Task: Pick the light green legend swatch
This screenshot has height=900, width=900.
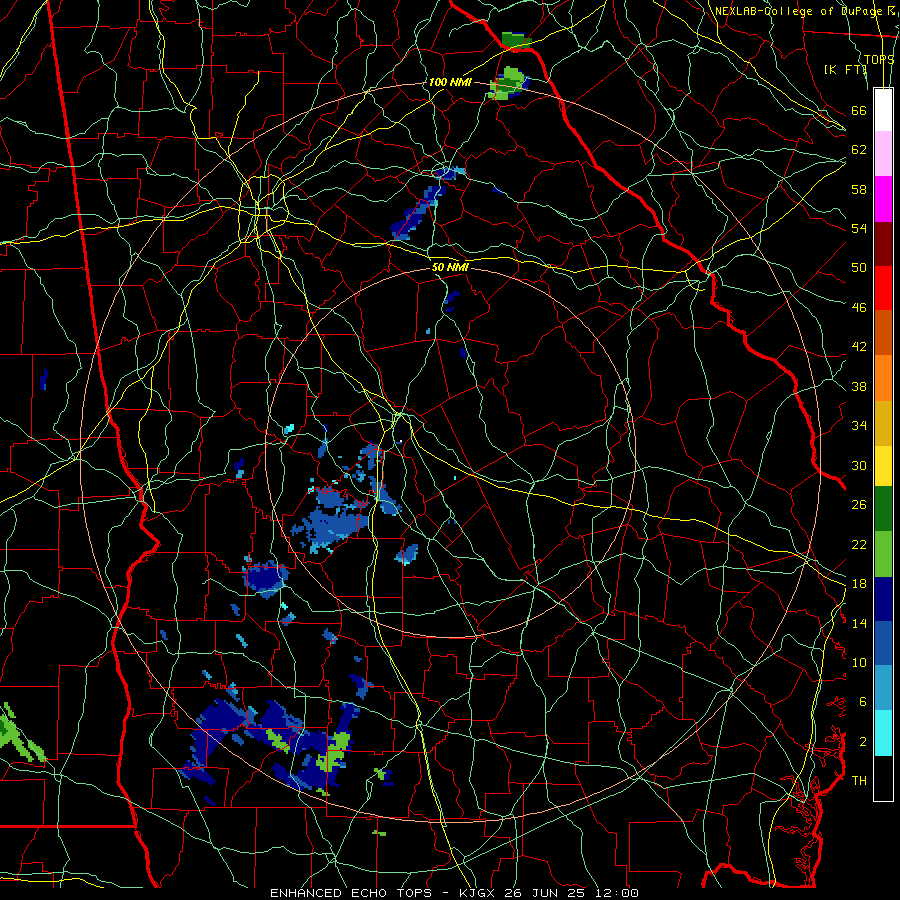Action: click(883, 554)
